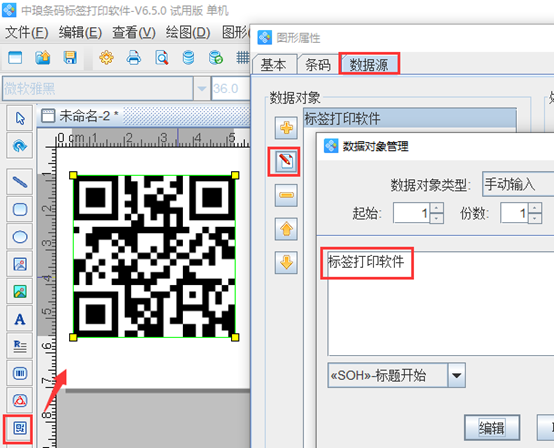Select the ellipse drawing tool

[x=20, y=237]
